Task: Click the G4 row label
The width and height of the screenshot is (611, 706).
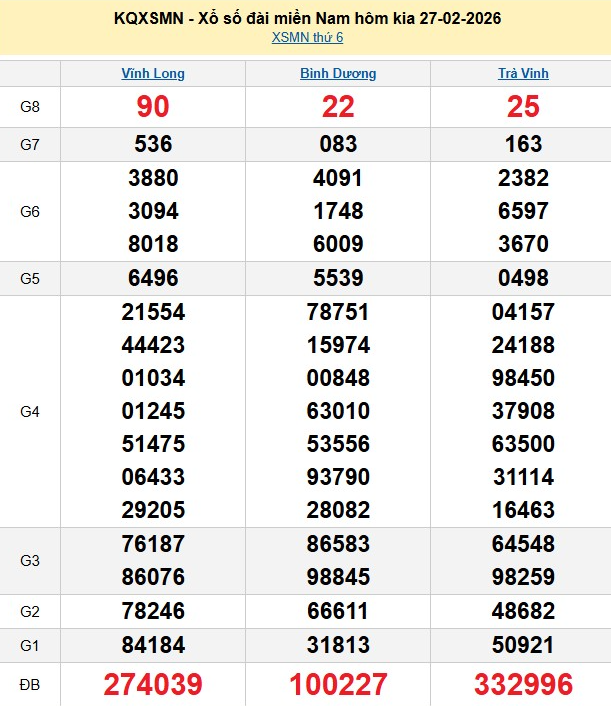Action: (30, 411)
